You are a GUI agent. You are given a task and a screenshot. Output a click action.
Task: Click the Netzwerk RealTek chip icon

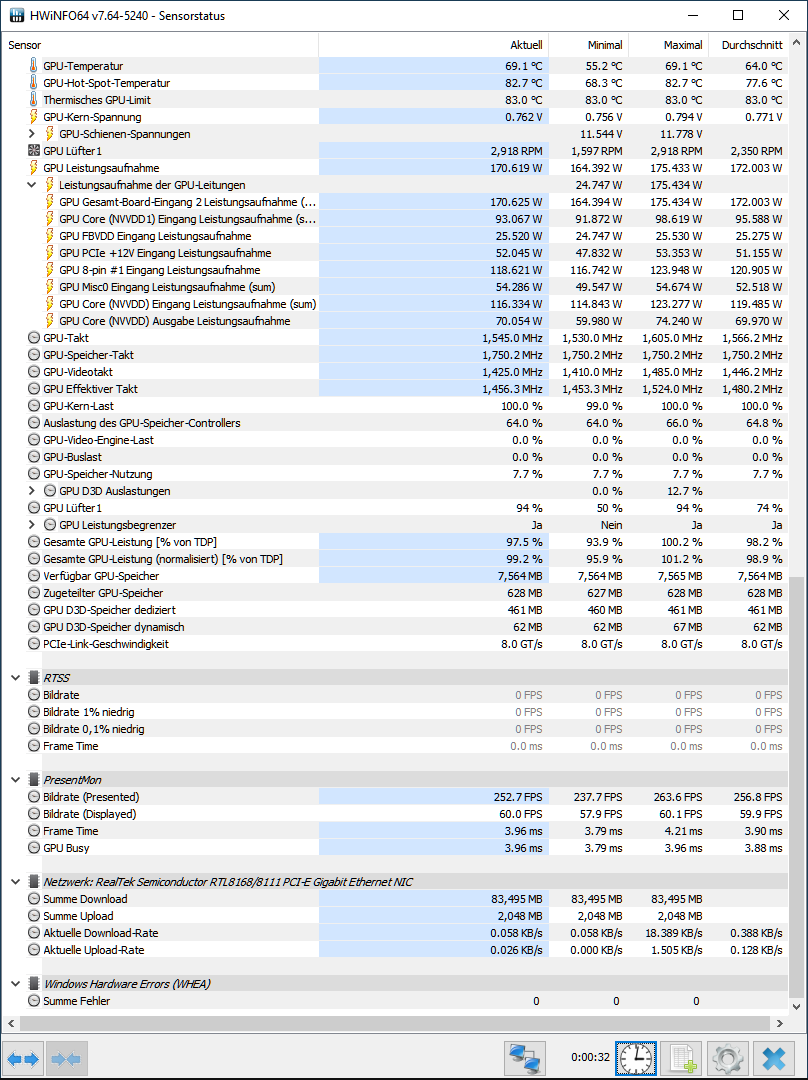[34, 882]
